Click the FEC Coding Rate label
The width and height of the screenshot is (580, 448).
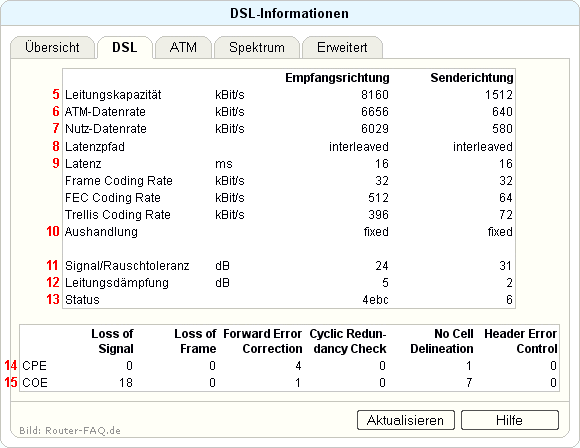[x=113, y=198]
